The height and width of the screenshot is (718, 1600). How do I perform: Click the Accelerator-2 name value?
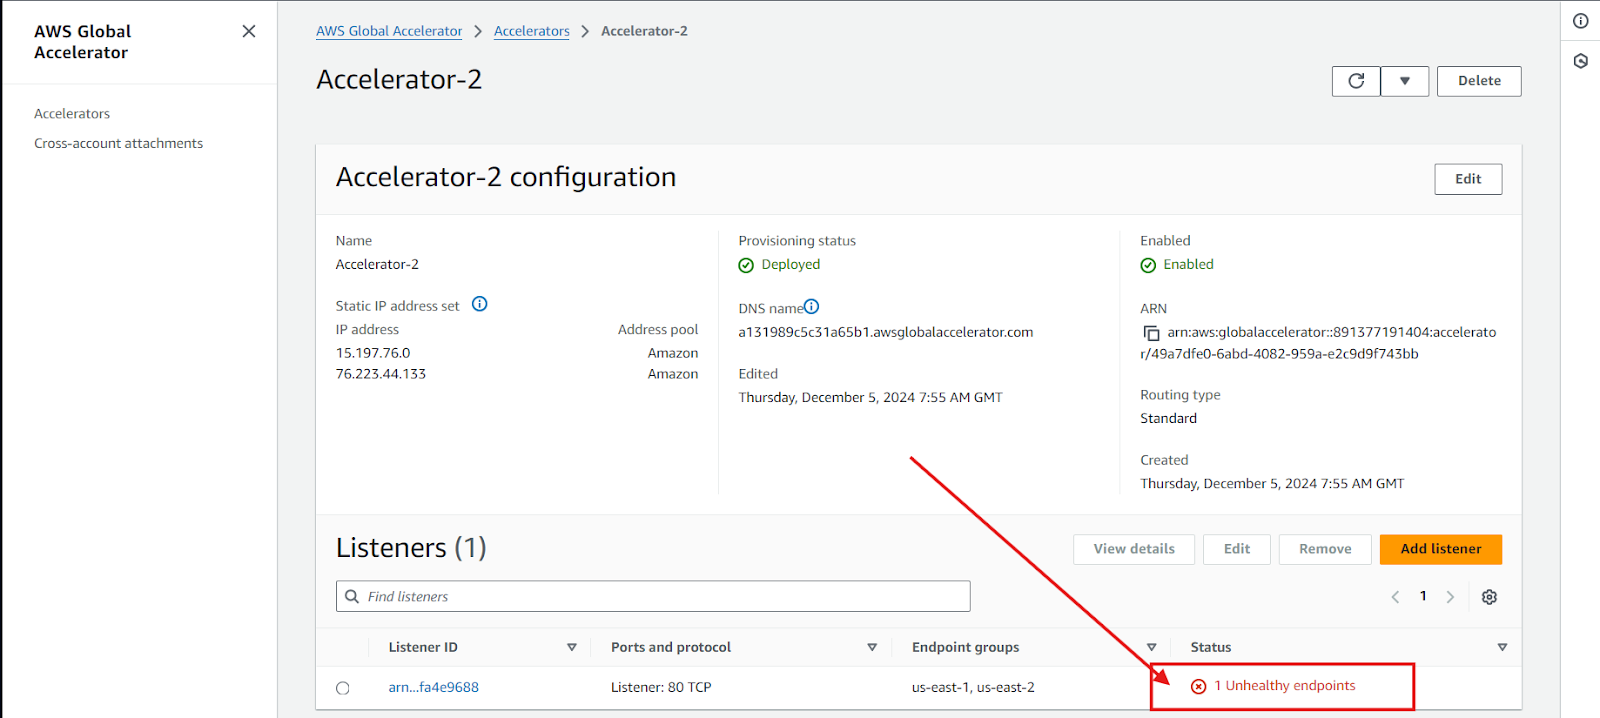pyautogui.click(x=377, y=264)
